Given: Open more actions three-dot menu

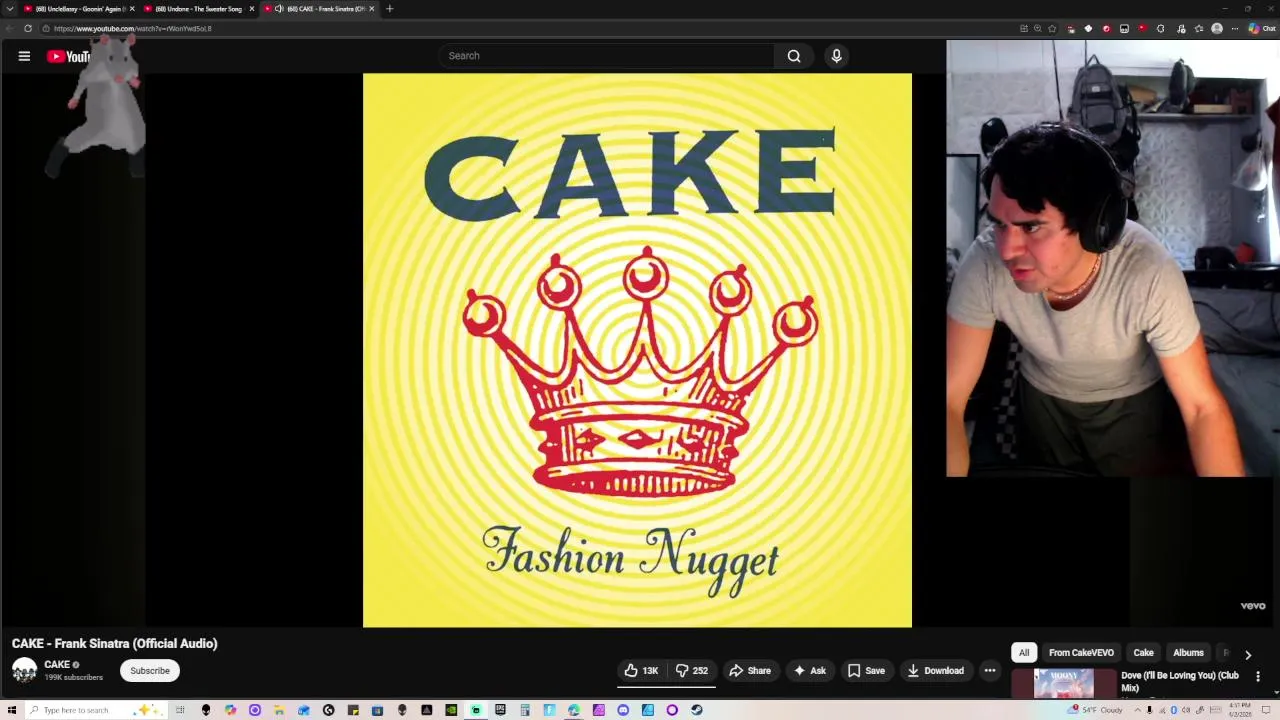Looking at the screenshot, I should point(990,670).
